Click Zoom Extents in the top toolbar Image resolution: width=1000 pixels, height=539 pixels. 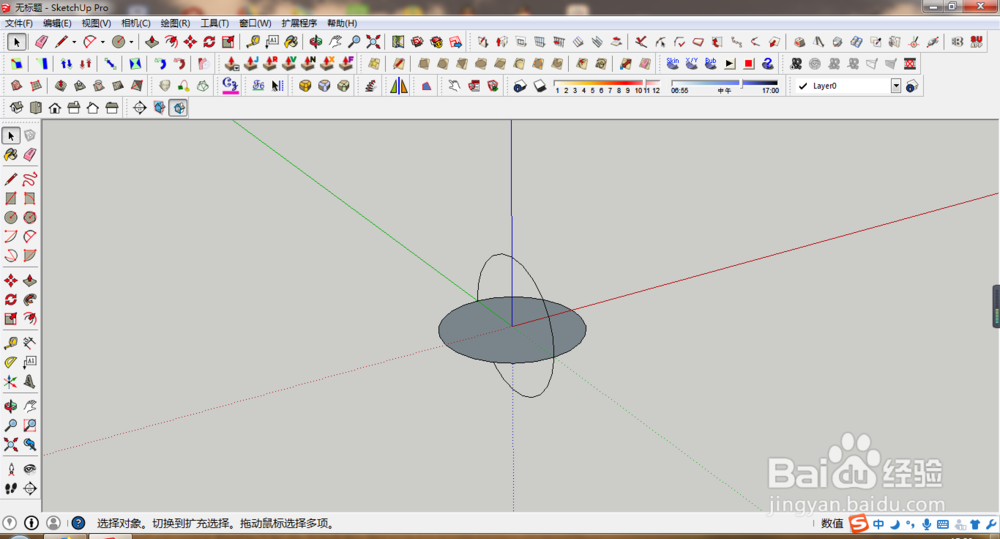pyautogui.click(x=373, y=42)
